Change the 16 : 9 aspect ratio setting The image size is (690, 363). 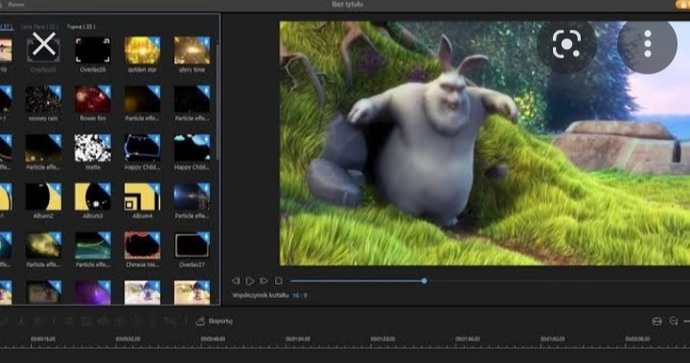coord(300,296)
